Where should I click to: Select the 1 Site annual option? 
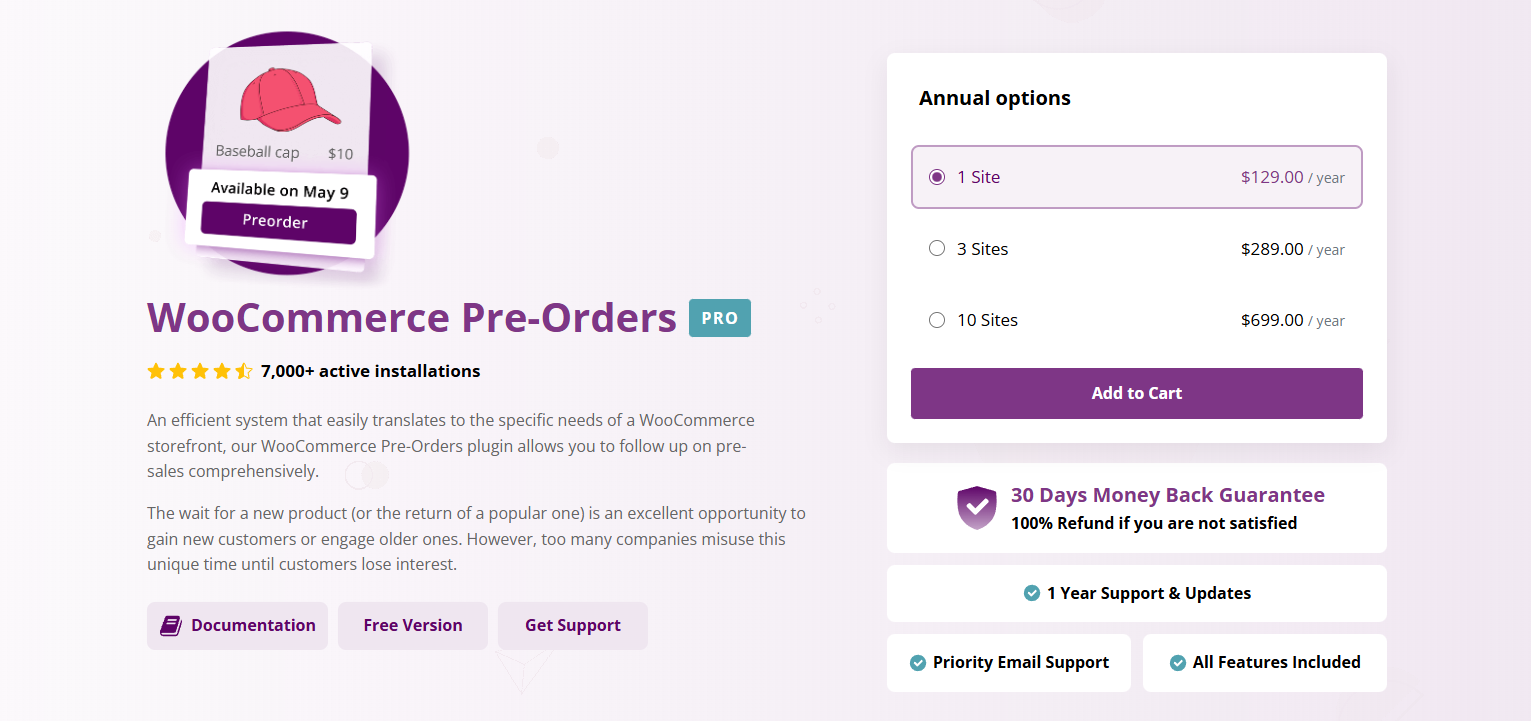(x=937, y=176)
